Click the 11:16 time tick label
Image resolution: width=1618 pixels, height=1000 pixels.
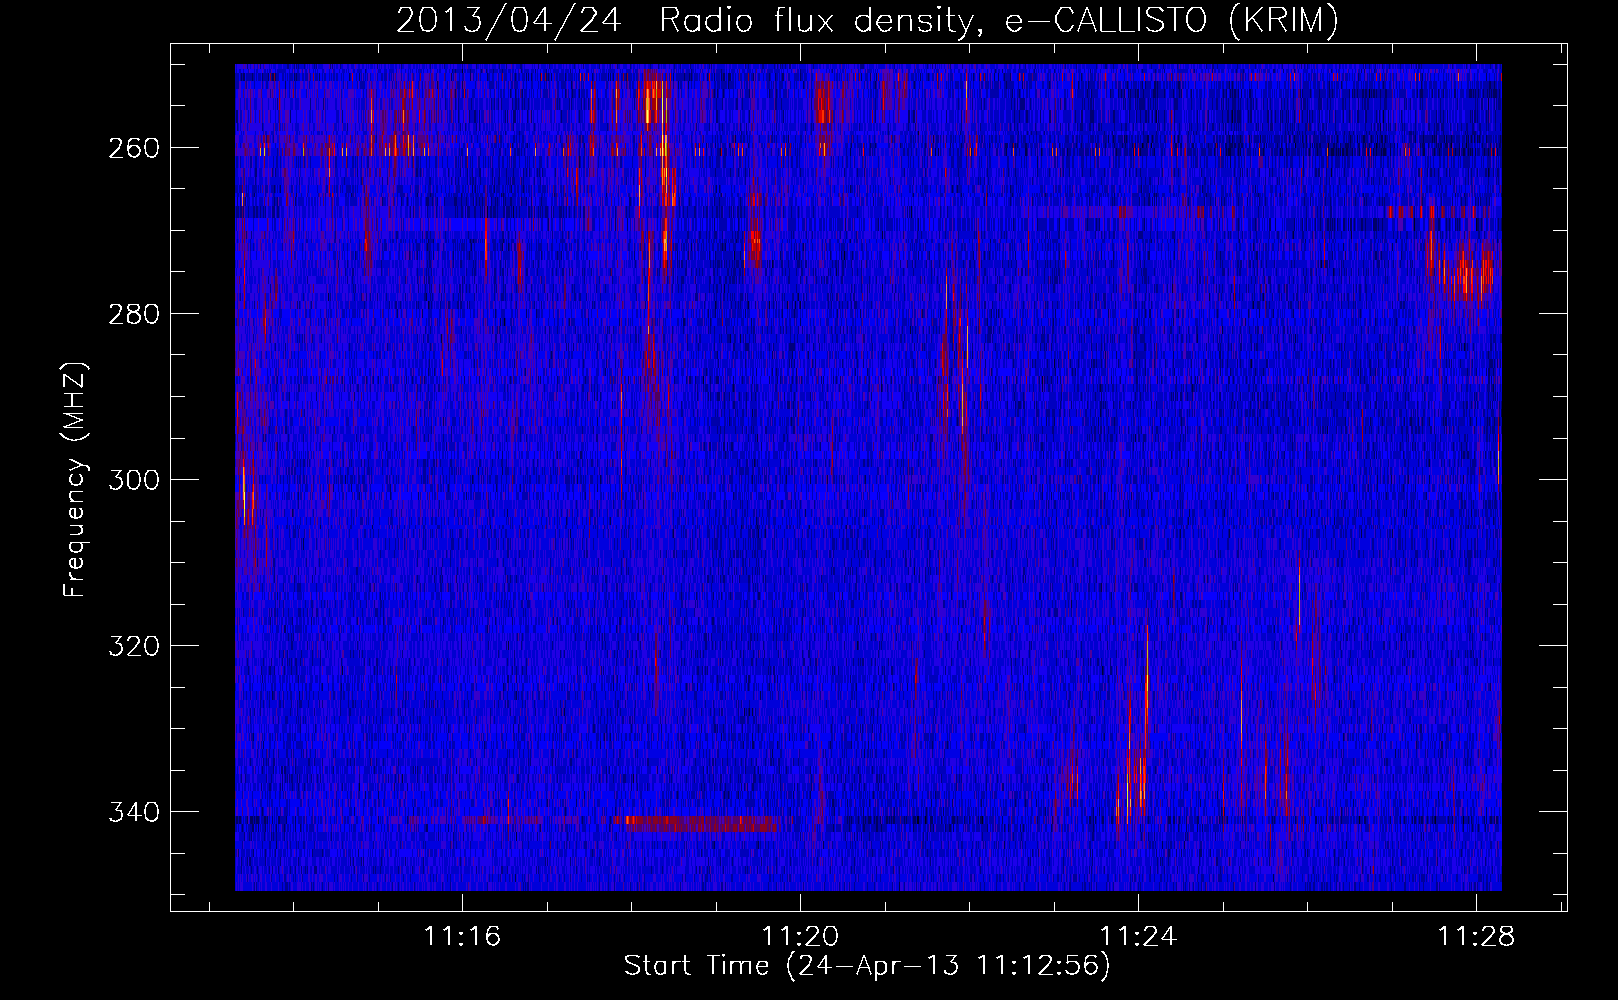(462, 937)
